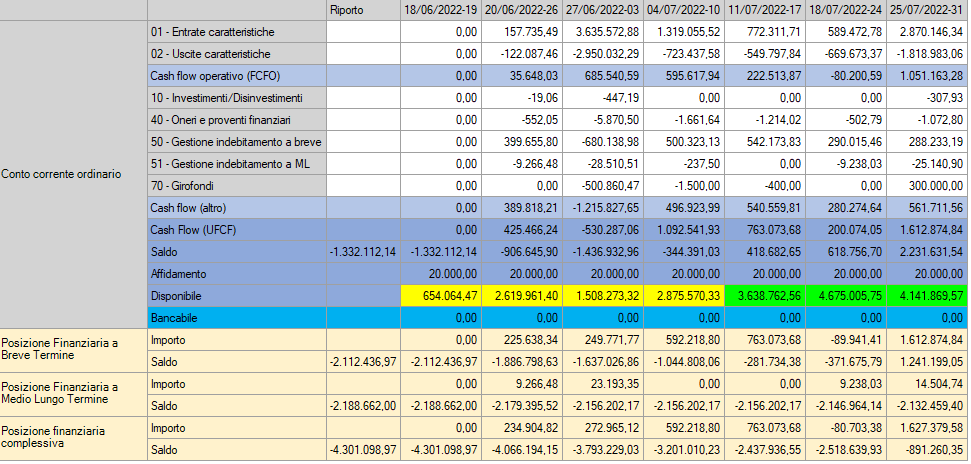971x464 pixels.
Task: Click Girofondi value -500.860,47
Action: (x=603, y=186)
